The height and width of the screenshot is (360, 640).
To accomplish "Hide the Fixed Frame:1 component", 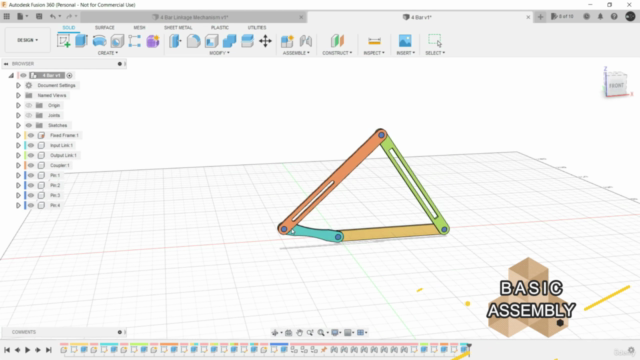I will [31, 135].
